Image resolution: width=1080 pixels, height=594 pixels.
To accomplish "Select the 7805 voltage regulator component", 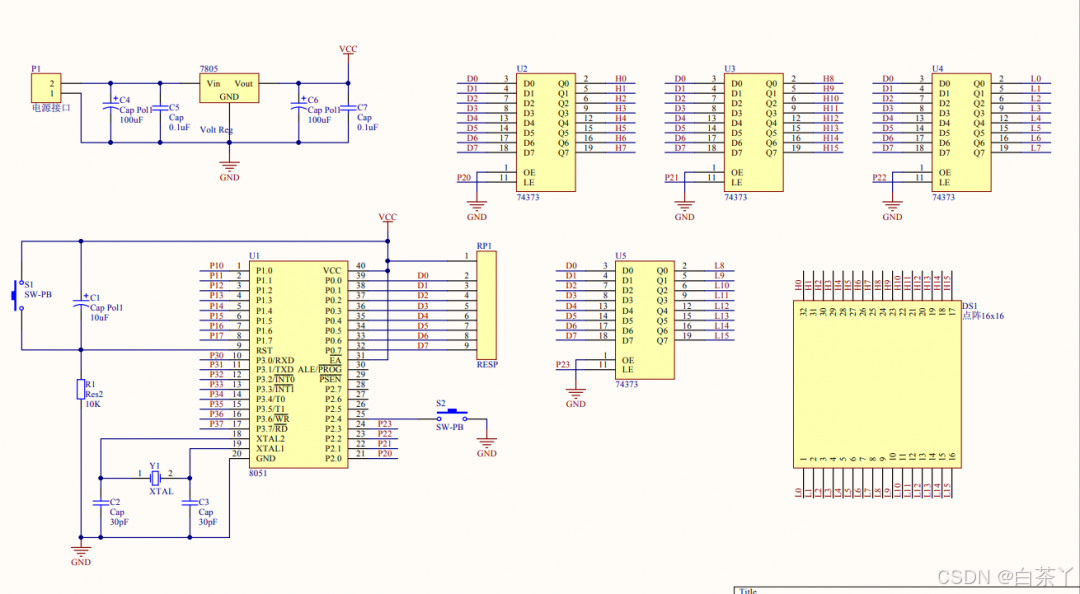I will pos(229,88).
